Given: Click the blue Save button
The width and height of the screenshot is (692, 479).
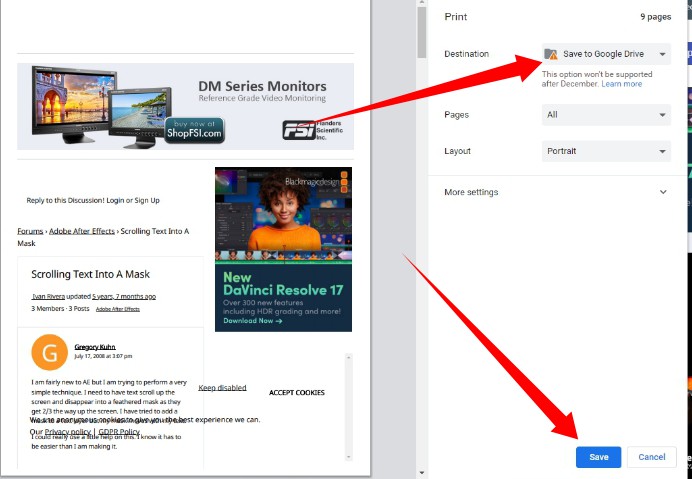Looking at the screenshot, I should click(598, 457).
